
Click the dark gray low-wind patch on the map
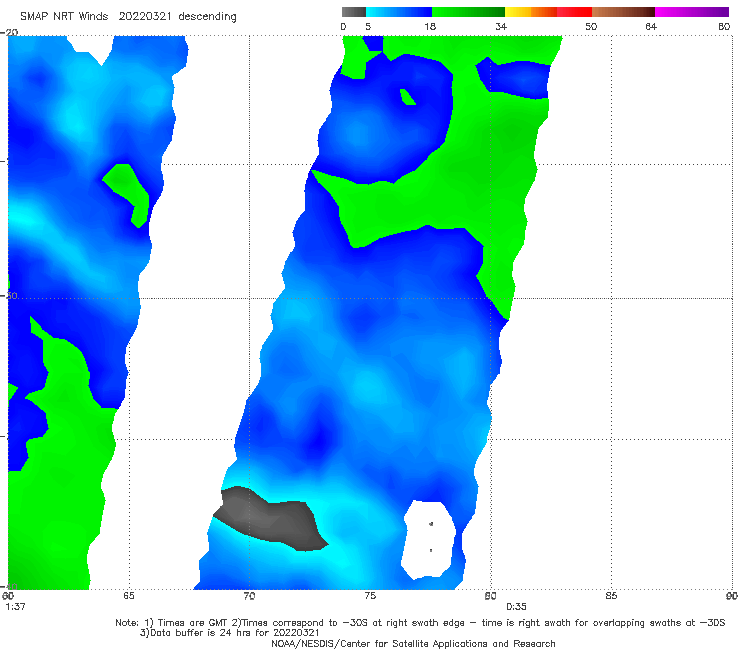click(x=271, y=519)
